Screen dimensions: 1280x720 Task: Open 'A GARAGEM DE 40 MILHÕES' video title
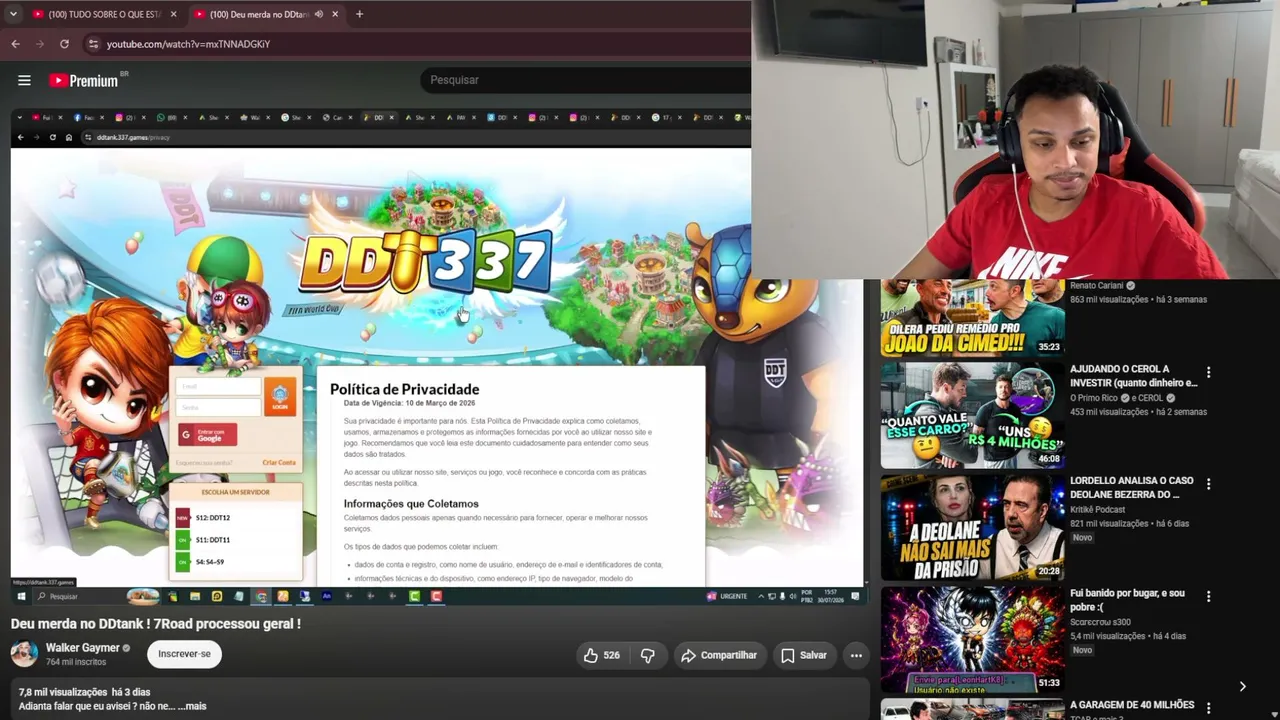click(1132, 705)
